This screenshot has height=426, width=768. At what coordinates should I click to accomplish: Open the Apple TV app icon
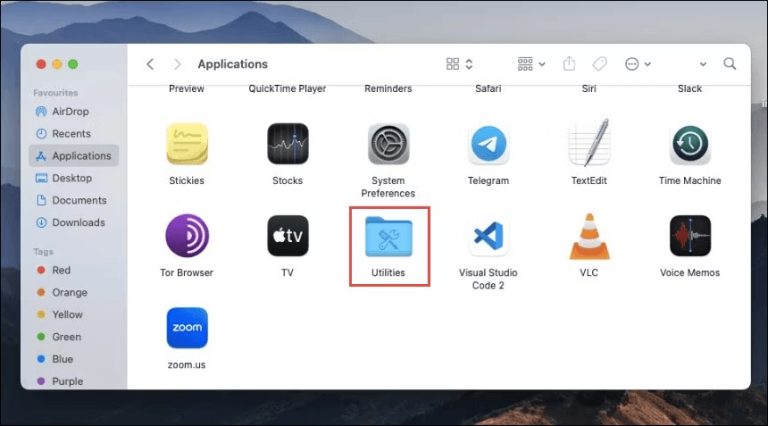pos(288,236)
